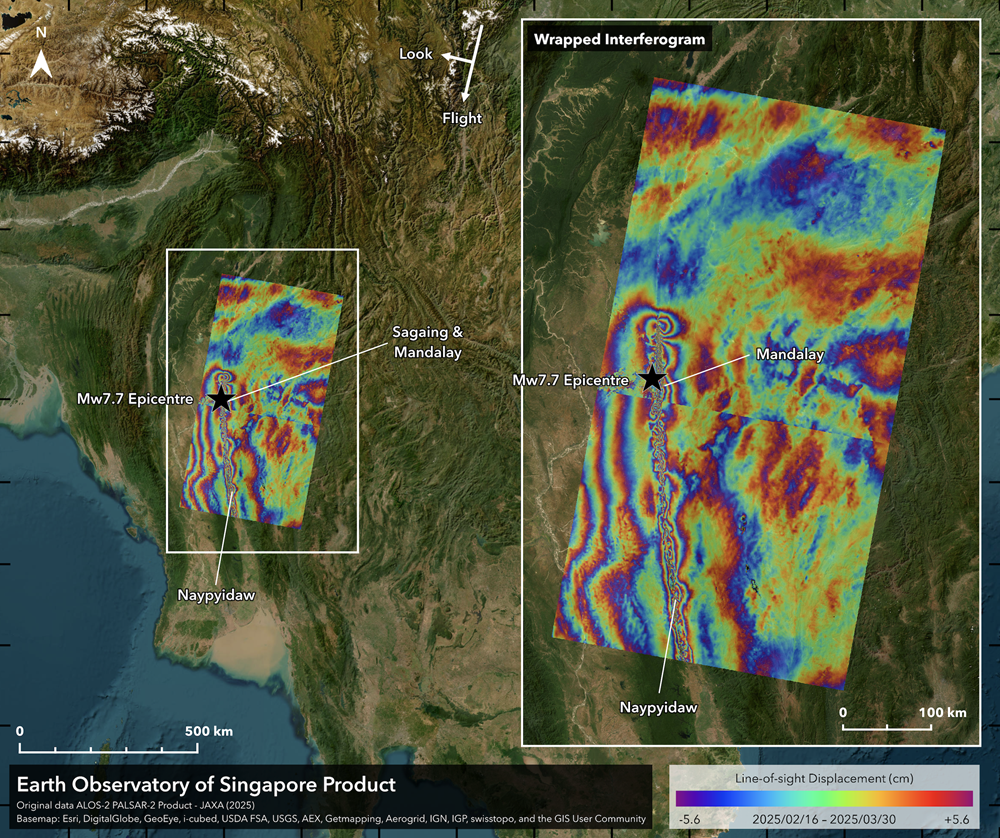
Task: Select the epicentre star in the inset panel
Action: pos(654,380)
